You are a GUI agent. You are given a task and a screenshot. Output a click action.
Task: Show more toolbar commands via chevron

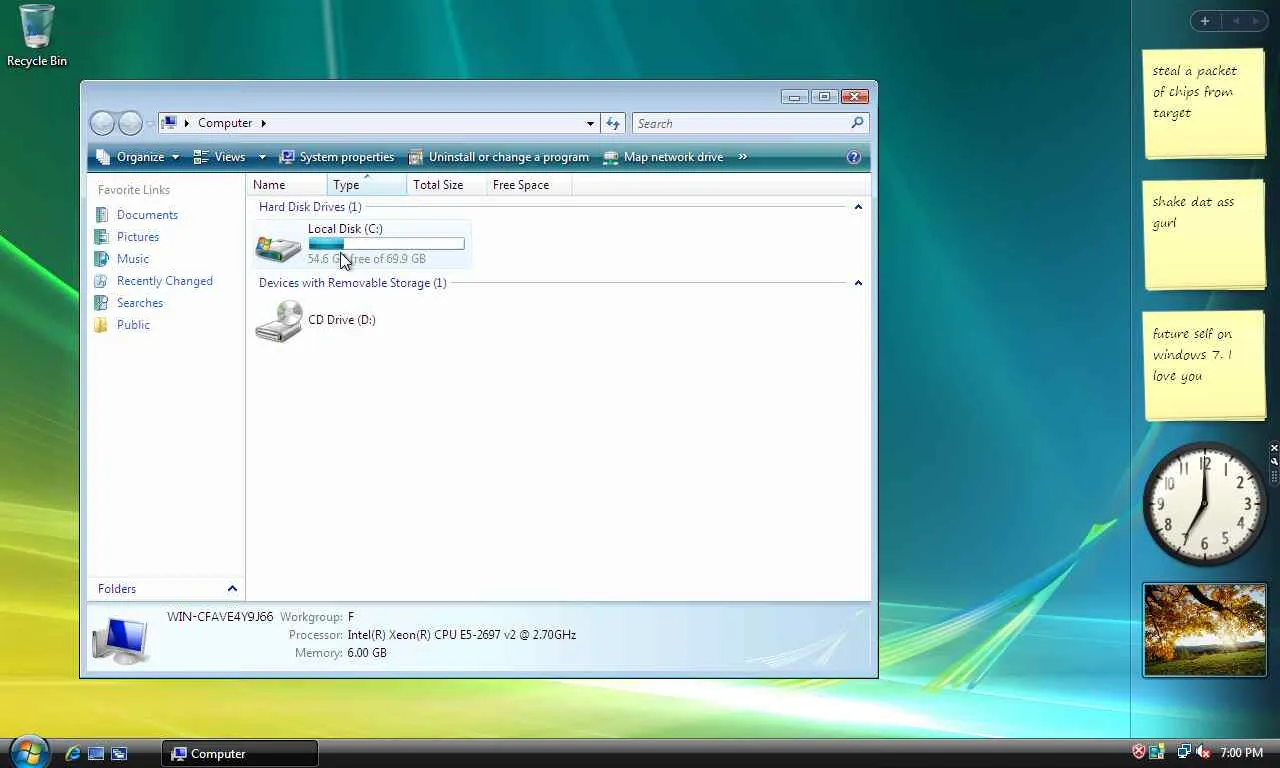coord(743,157)
